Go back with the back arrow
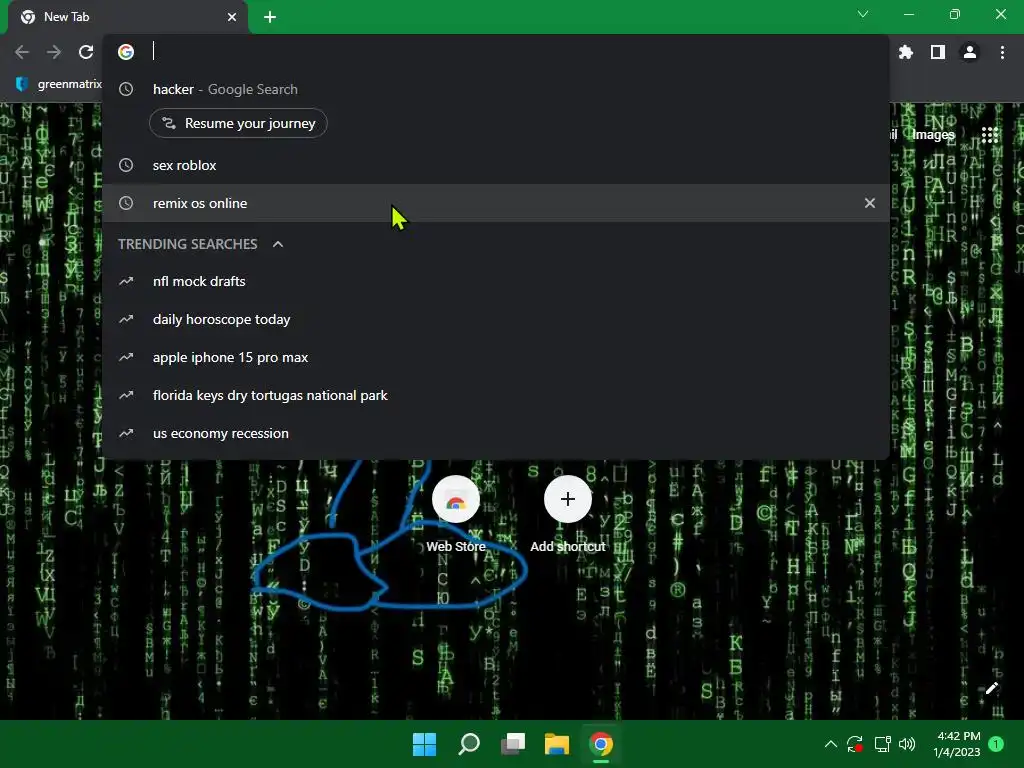Screen dimensions: 1024x768 [x=22, y=52]
